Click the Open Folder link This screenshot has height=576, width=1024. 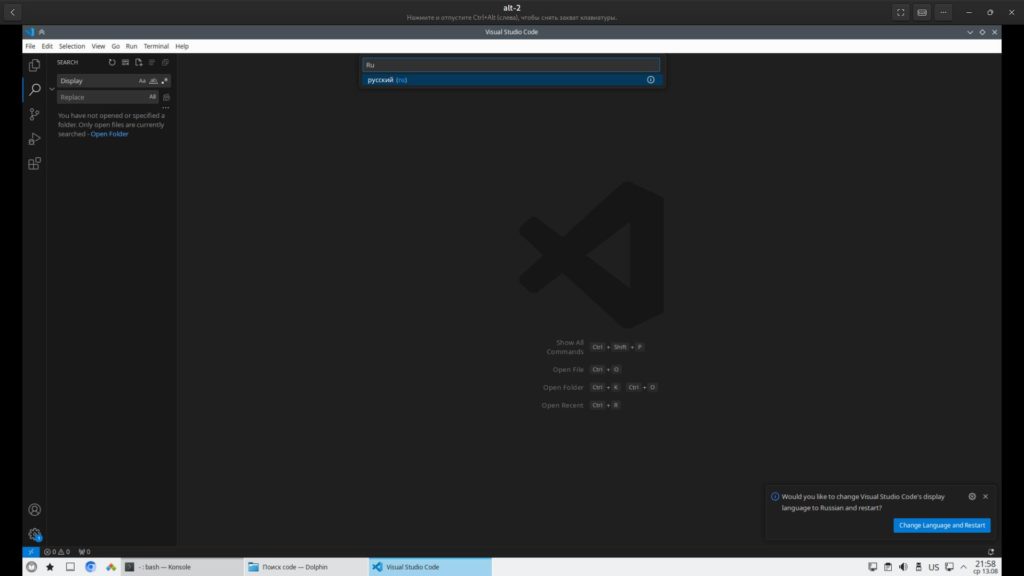[x=110, y=134]
